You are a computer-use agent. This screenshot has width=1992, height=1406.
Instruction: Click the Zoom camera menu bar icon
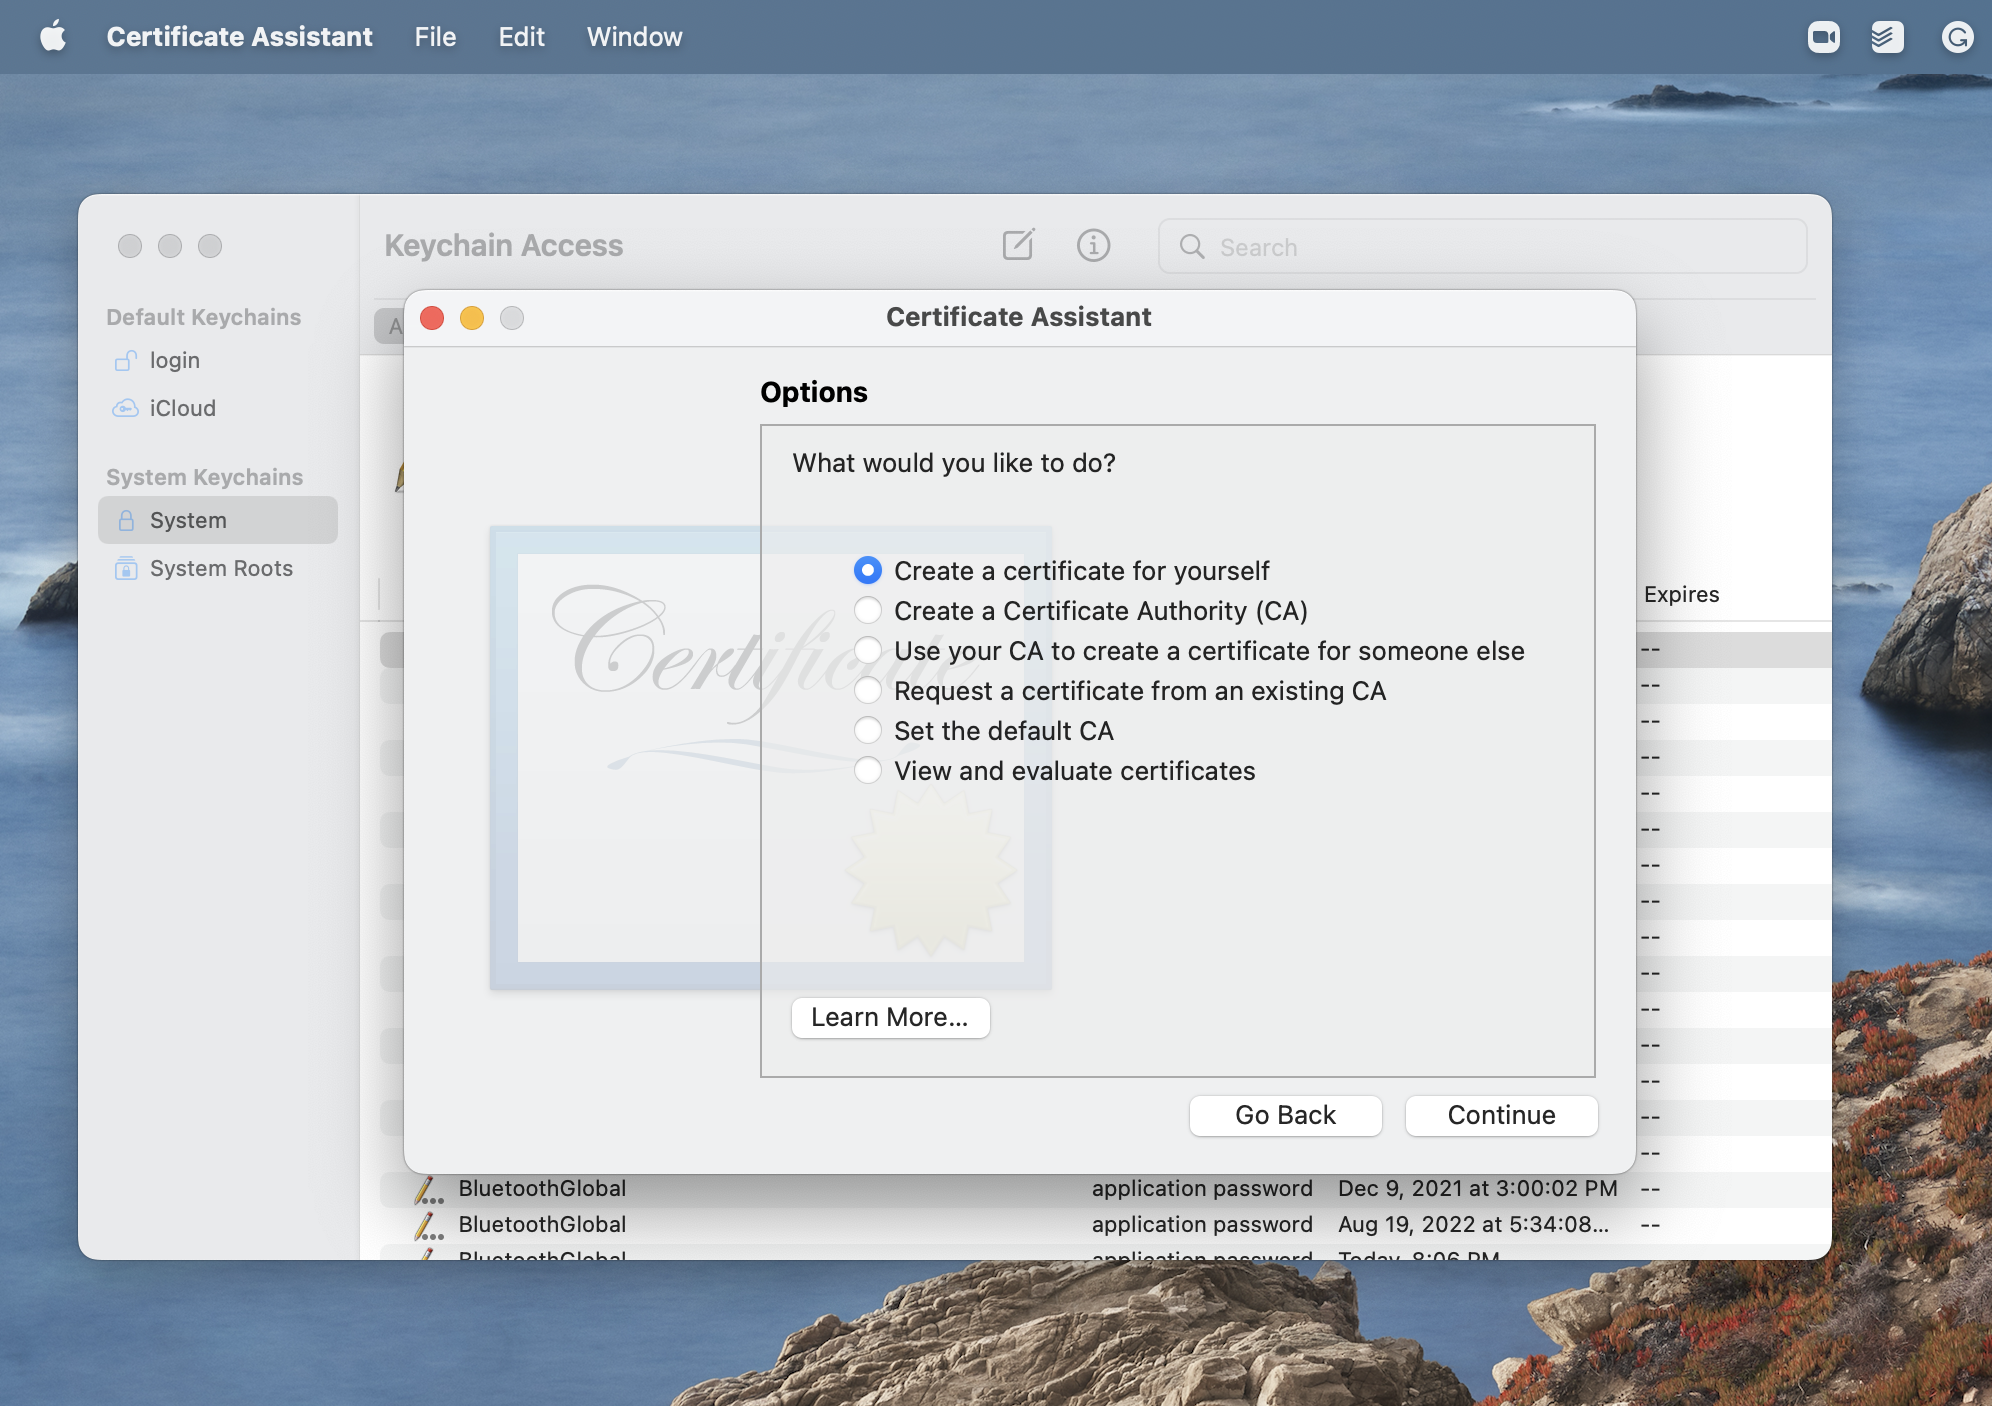pos(1824,37)
